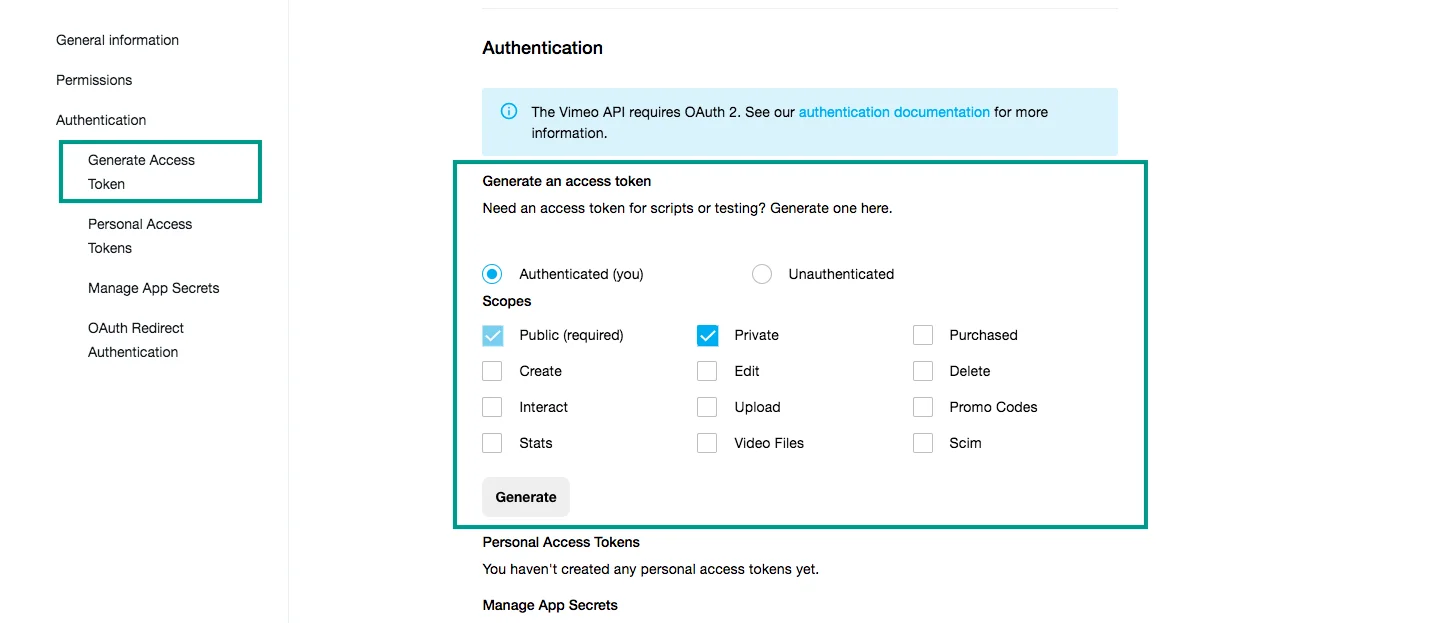
Task: Navigate to Manage App Secrets
Action: pos(153,288)
